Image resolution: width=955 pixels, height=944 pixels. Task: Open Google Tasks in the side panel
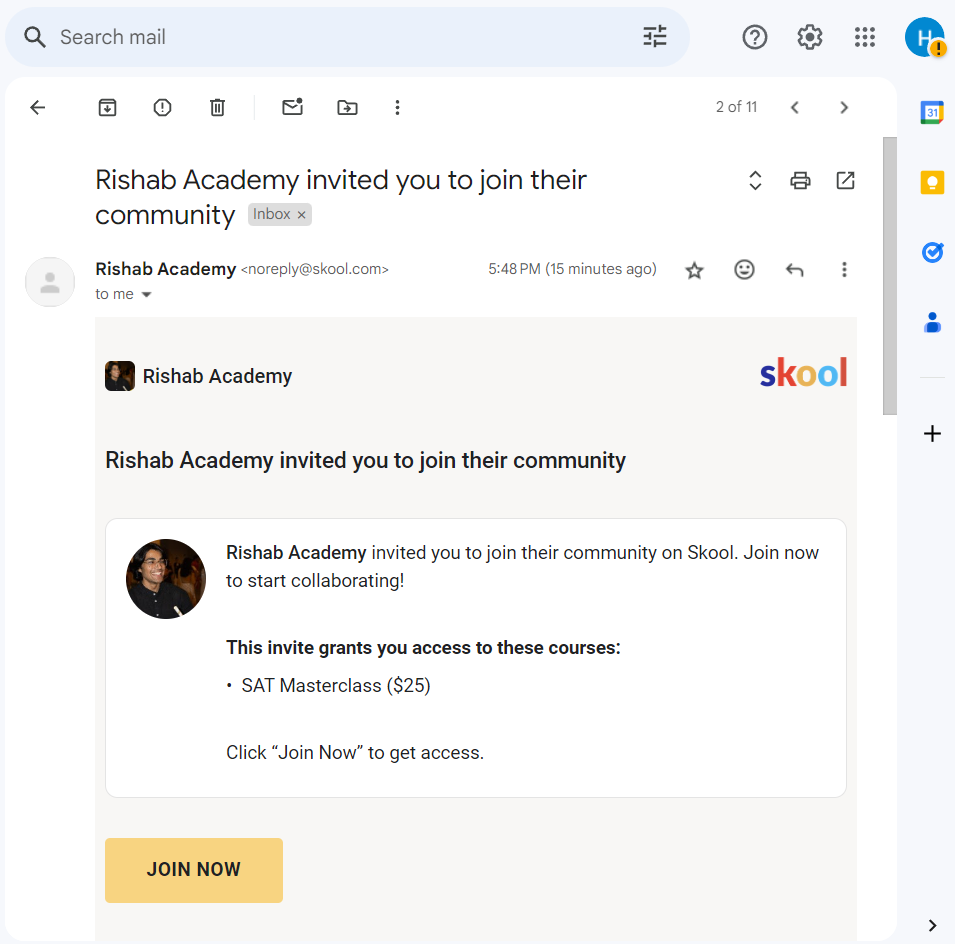tap(932, 252)
